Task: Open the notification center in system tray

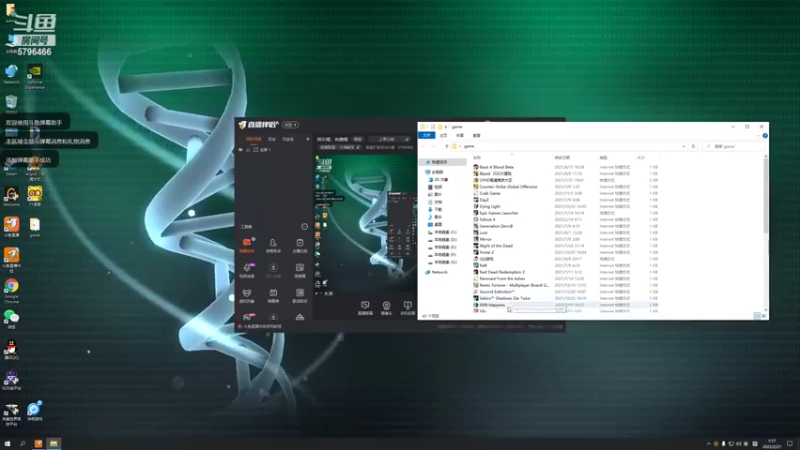Action: 790,444
